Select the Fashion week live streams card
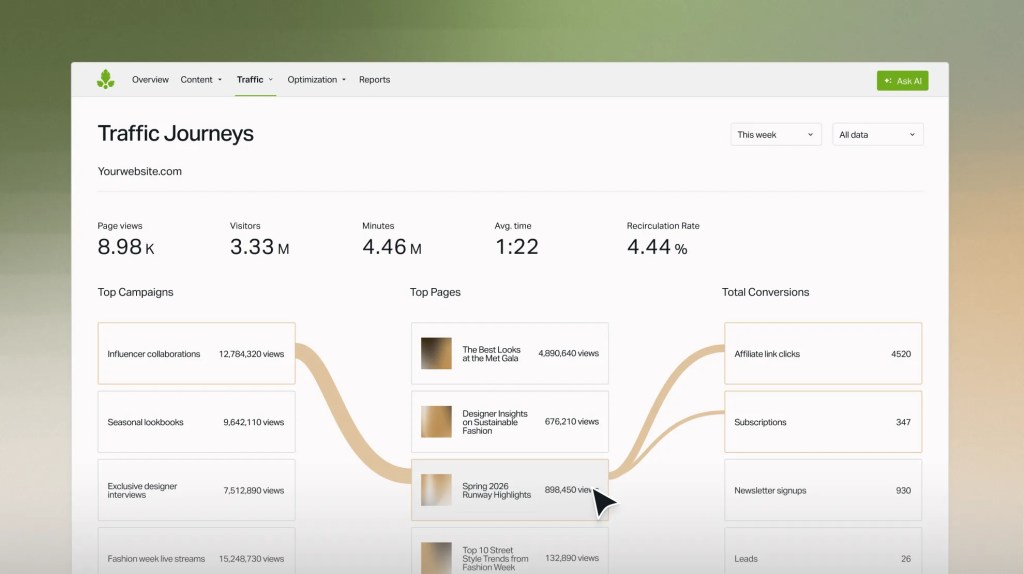The image size is (1024, 574). click(x=197, y=551)
